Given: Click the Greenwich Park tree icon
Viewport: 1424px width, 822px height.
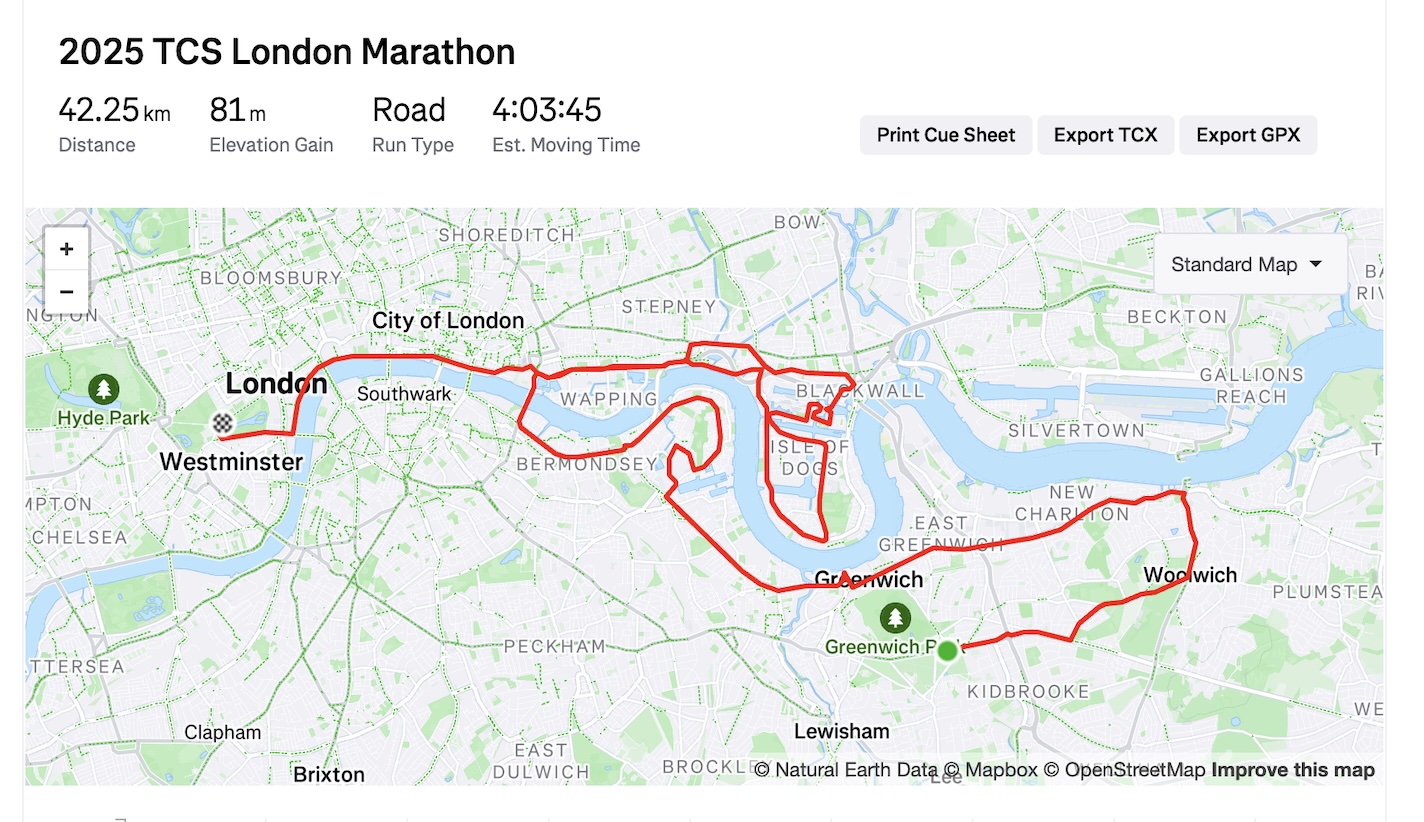Looking at the screenshot, I should point(895,618).
